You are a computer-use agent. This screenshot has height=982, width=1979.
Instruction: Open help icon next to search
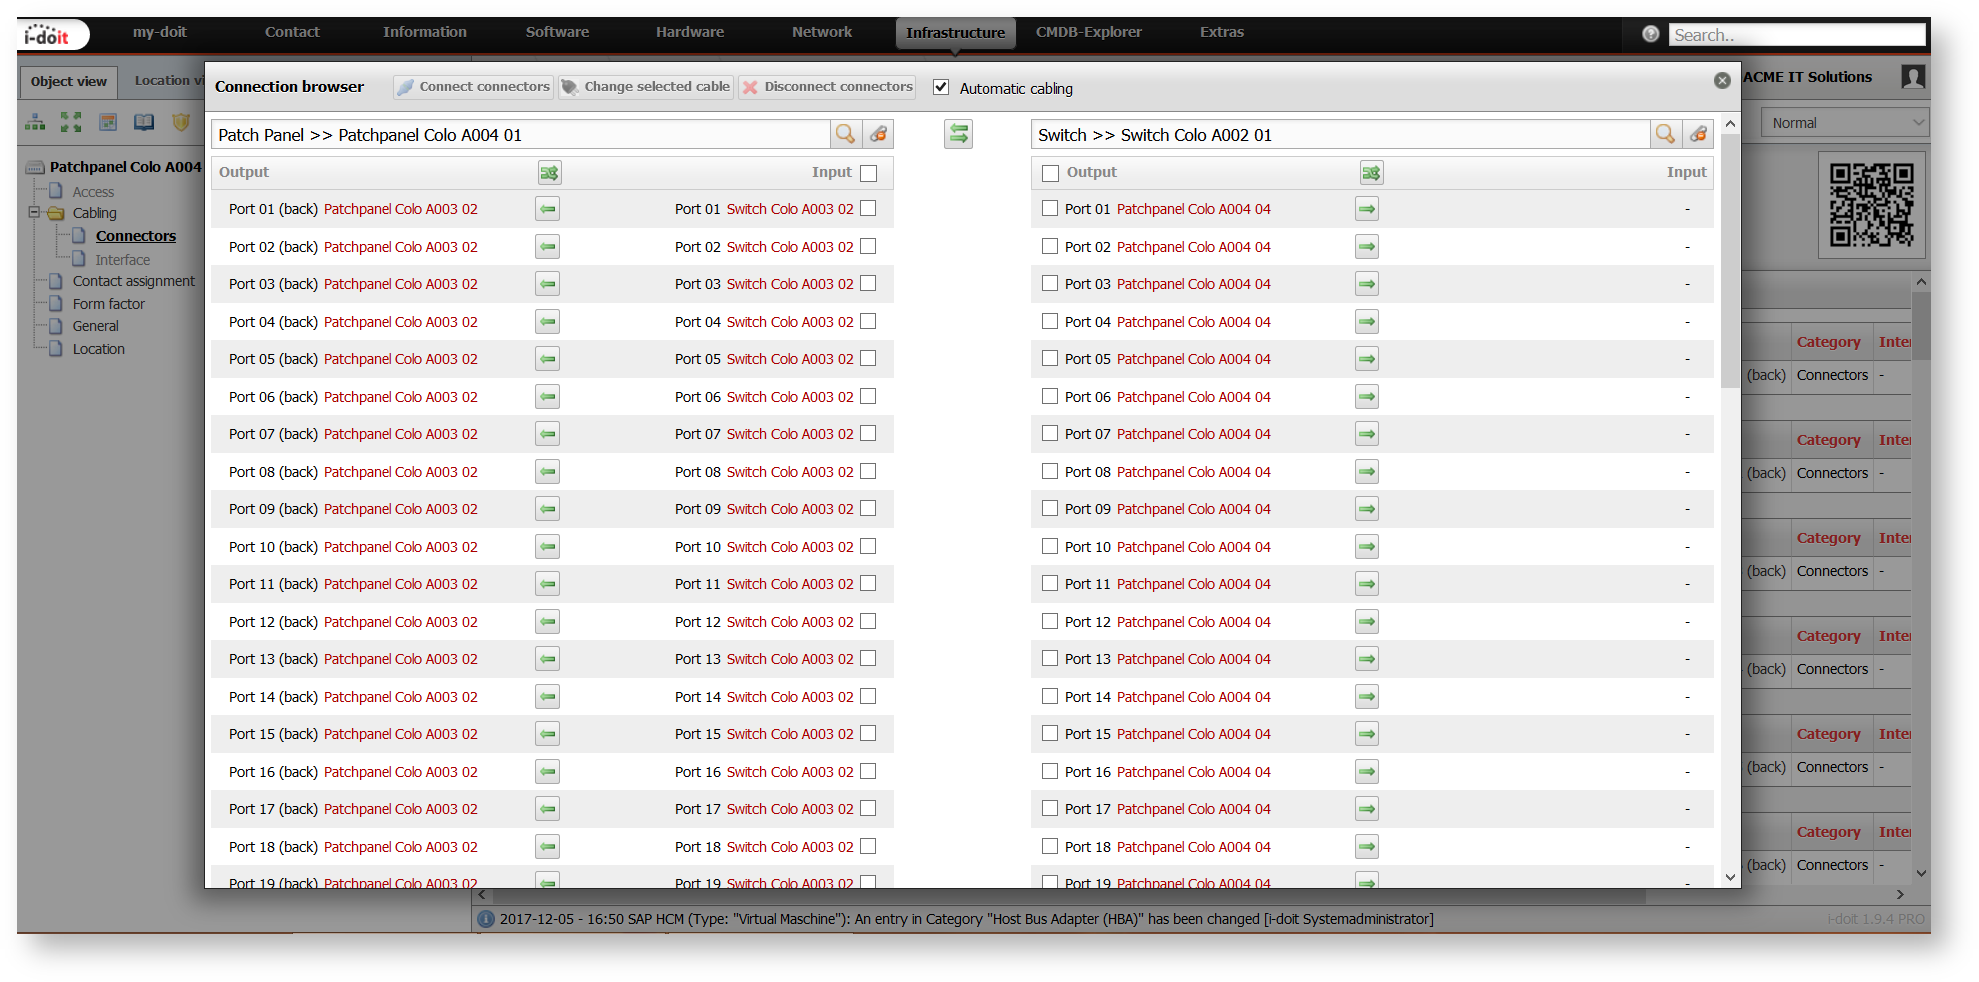[x=1651, y=34]
